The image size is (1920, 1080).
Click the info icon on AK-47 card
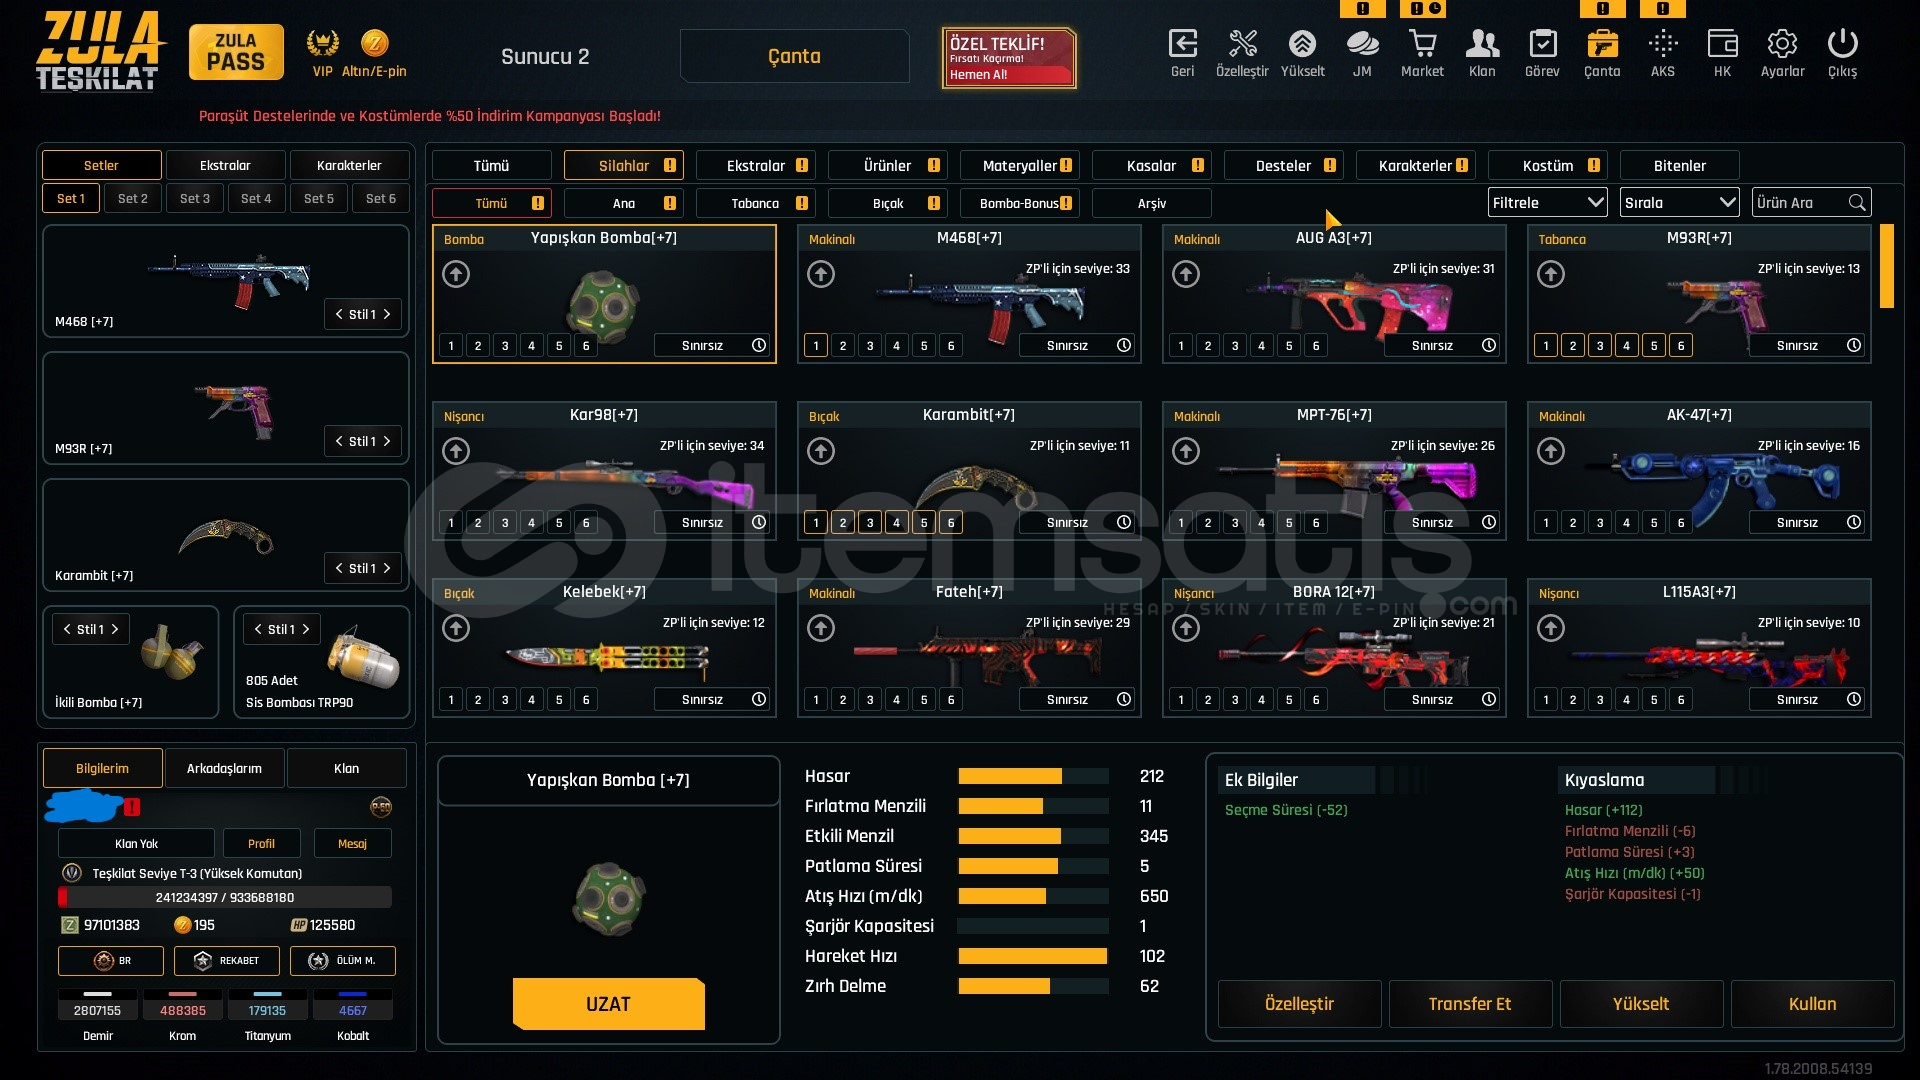(1854, 522)
